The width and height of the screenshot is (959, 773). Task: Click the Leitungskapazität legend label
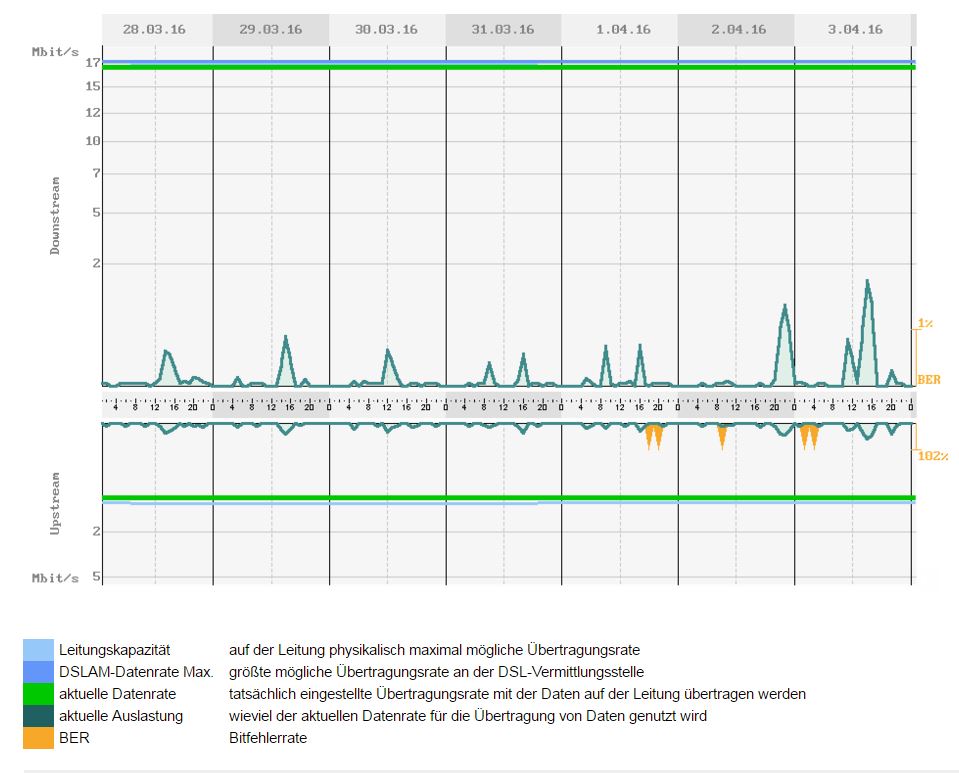(x=118, y=650)
